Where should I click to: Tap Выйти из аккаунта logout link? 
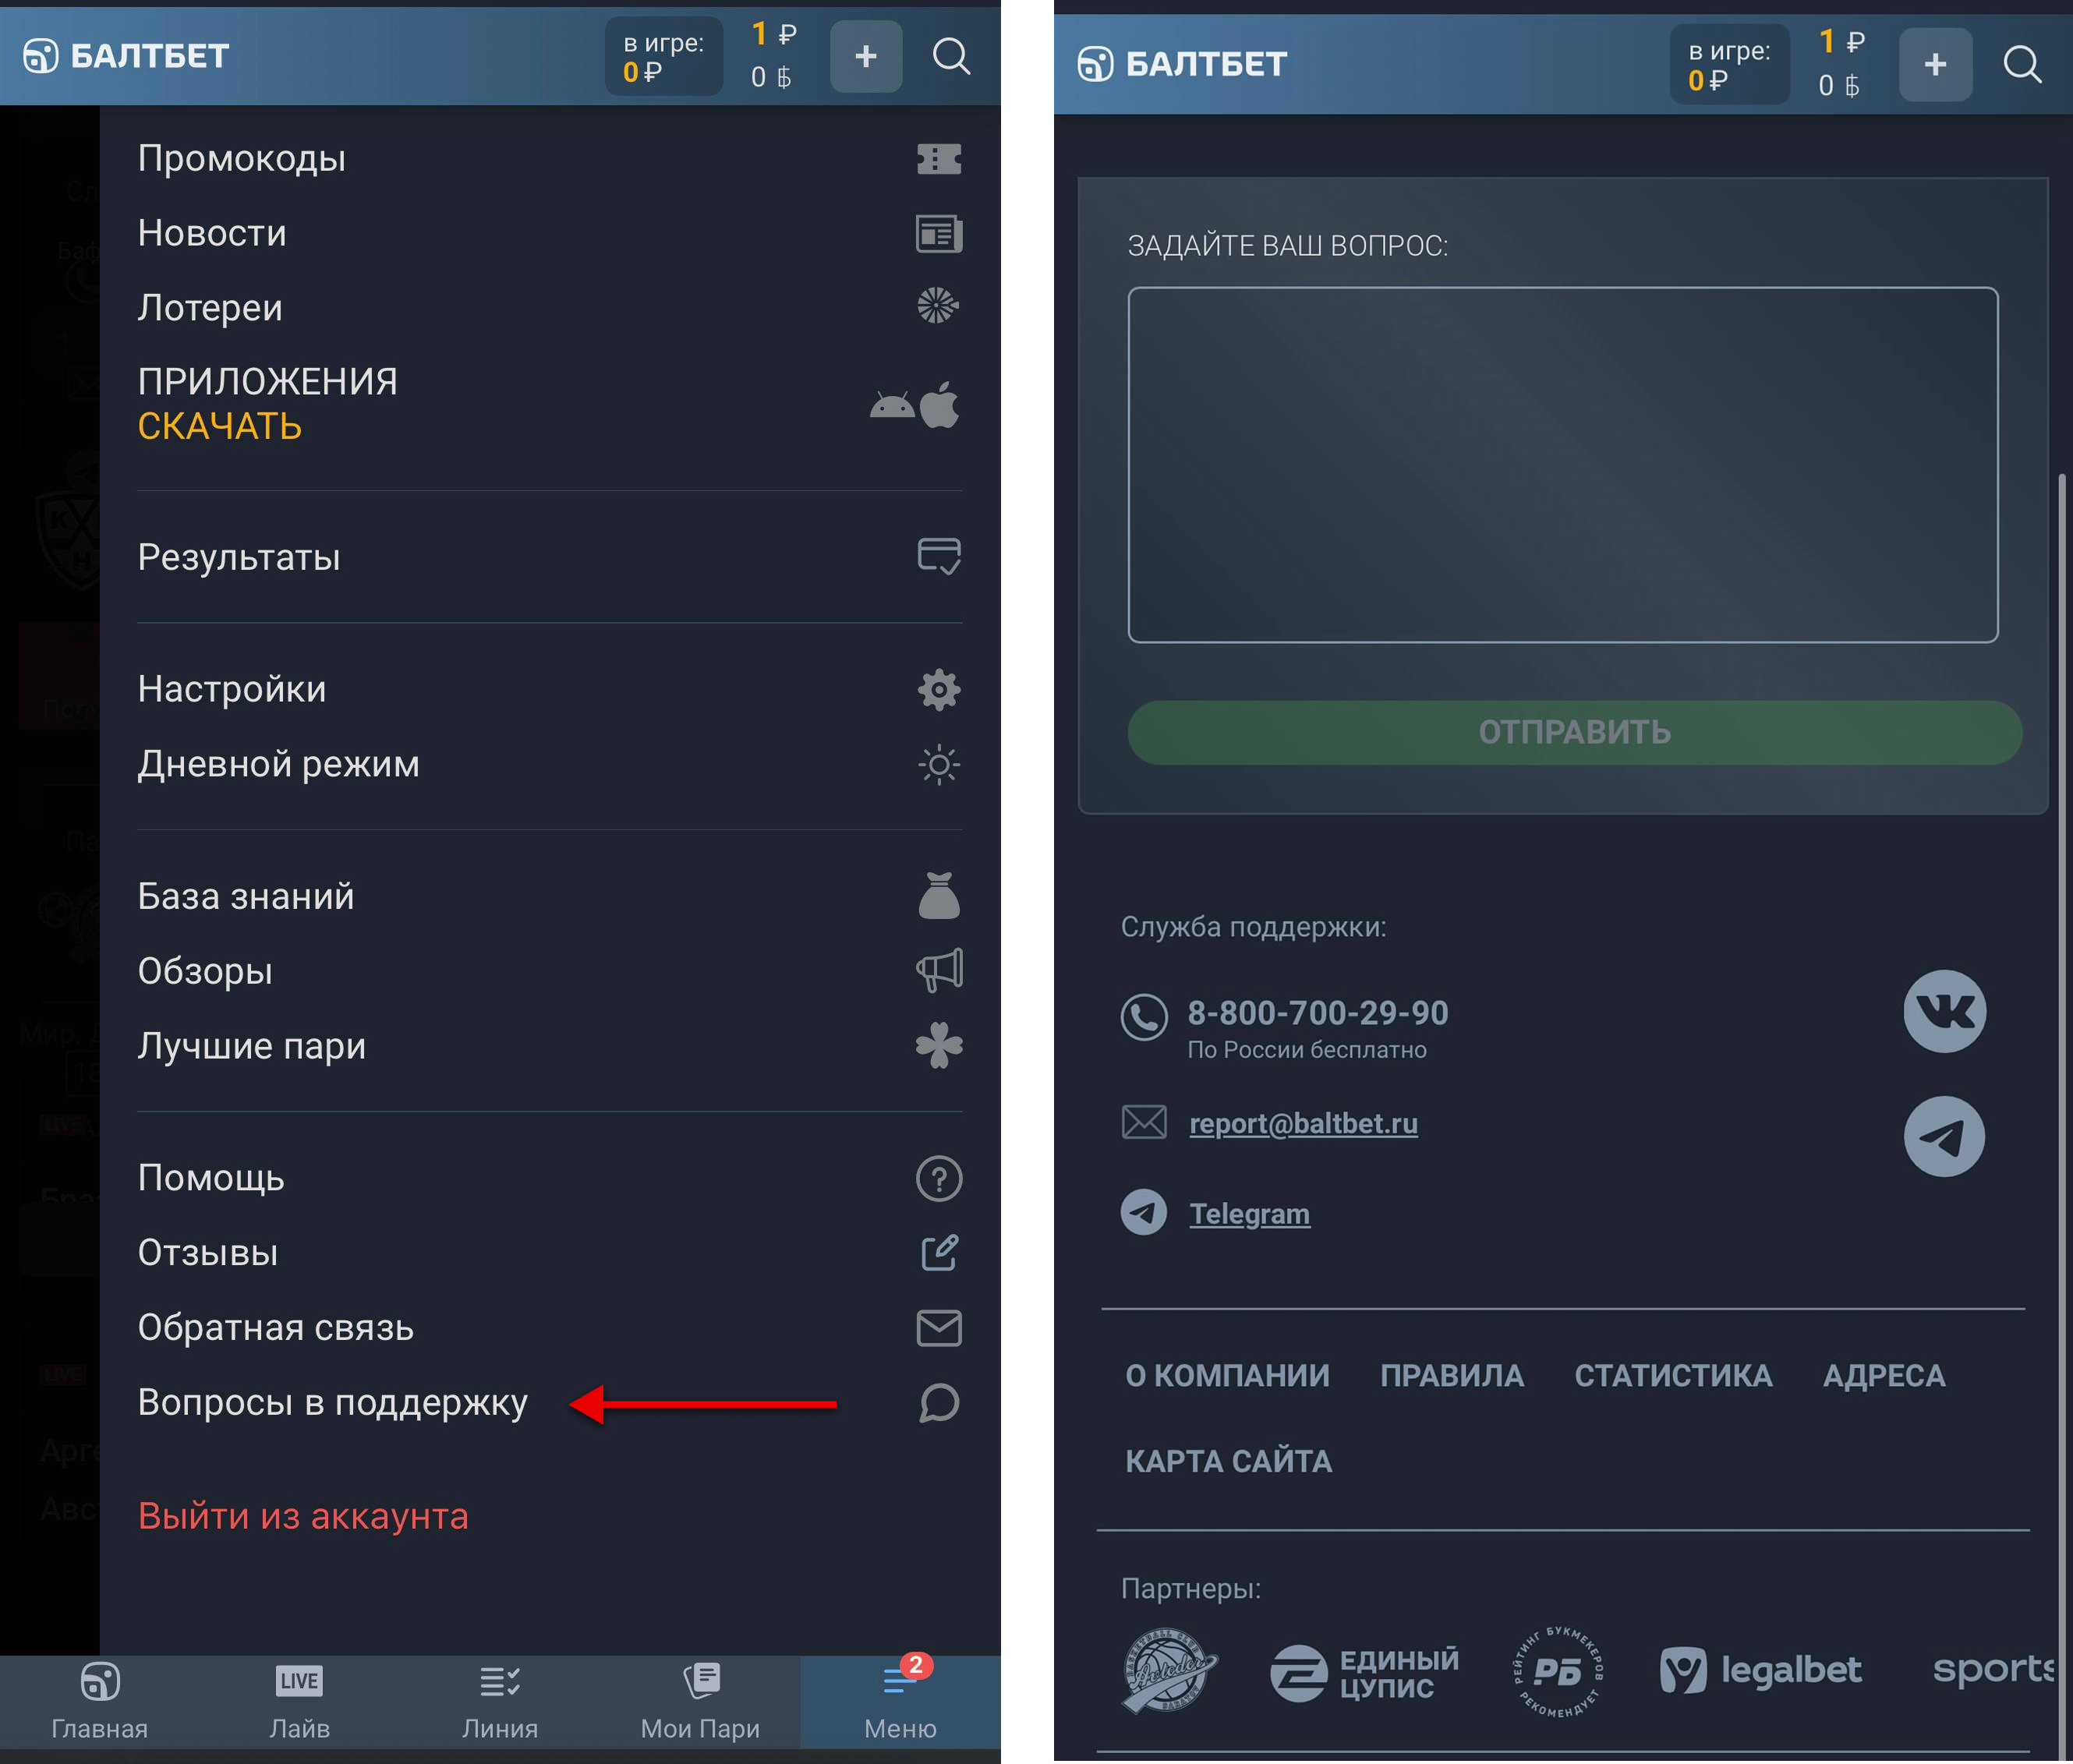click(x=303, y=1515)
